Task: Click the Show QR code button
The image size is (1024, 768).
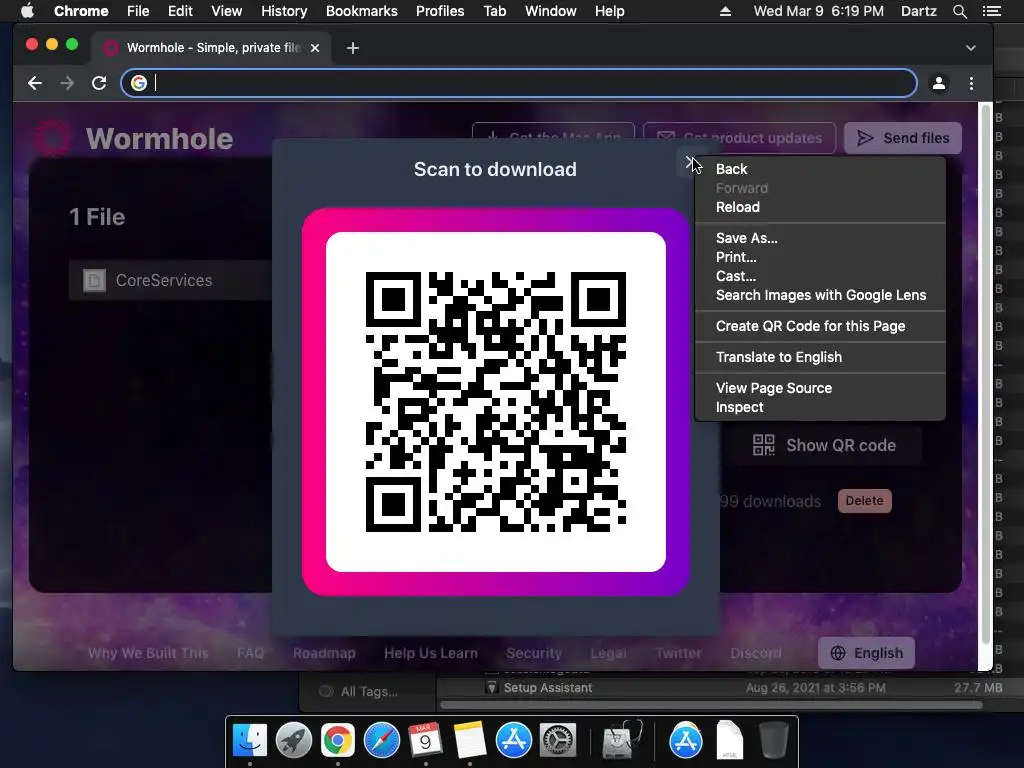Action: 824,445
